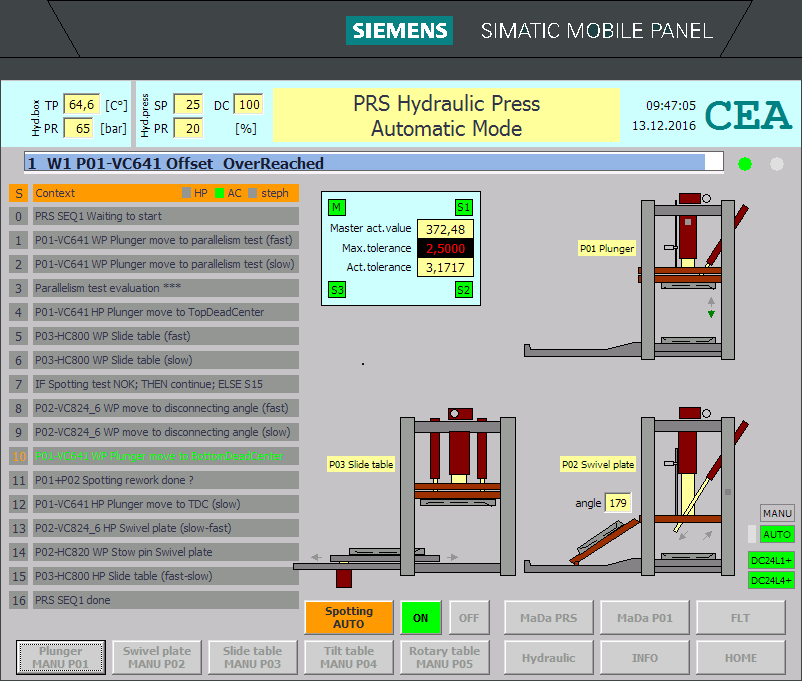Click the Spotting AUTO button
Viewport: 802px width, 681px height.
click(349, 618)
